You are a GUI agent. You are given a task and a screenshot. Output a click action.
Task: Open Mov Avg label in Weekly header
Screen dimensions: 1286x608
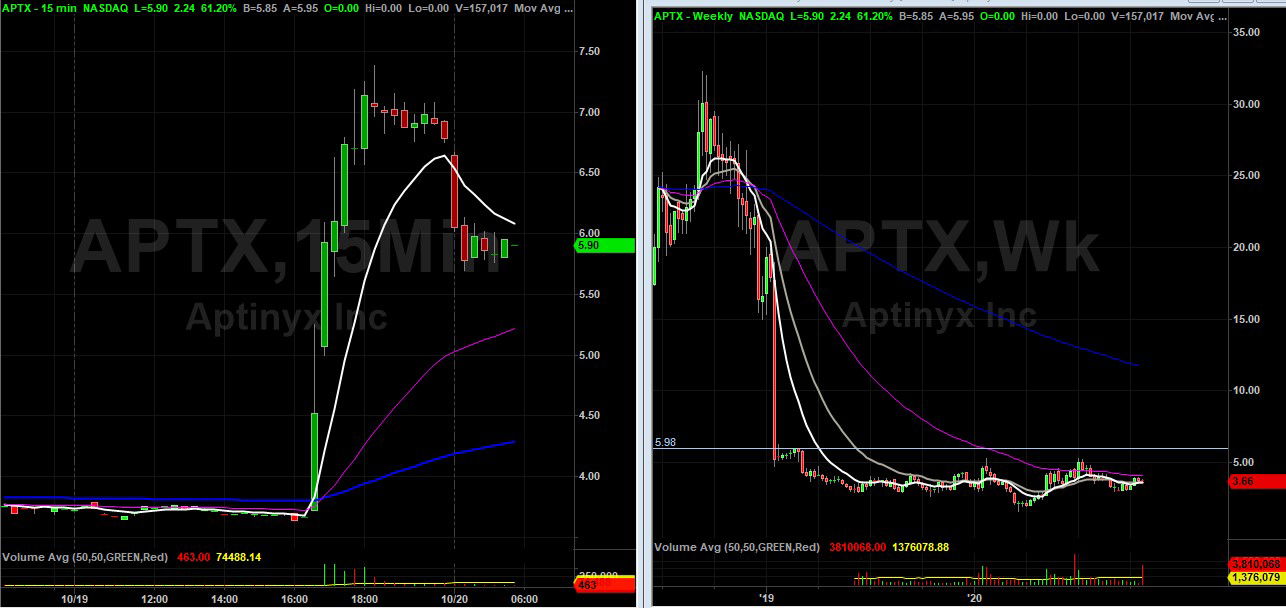click(x=1195, y=17)
